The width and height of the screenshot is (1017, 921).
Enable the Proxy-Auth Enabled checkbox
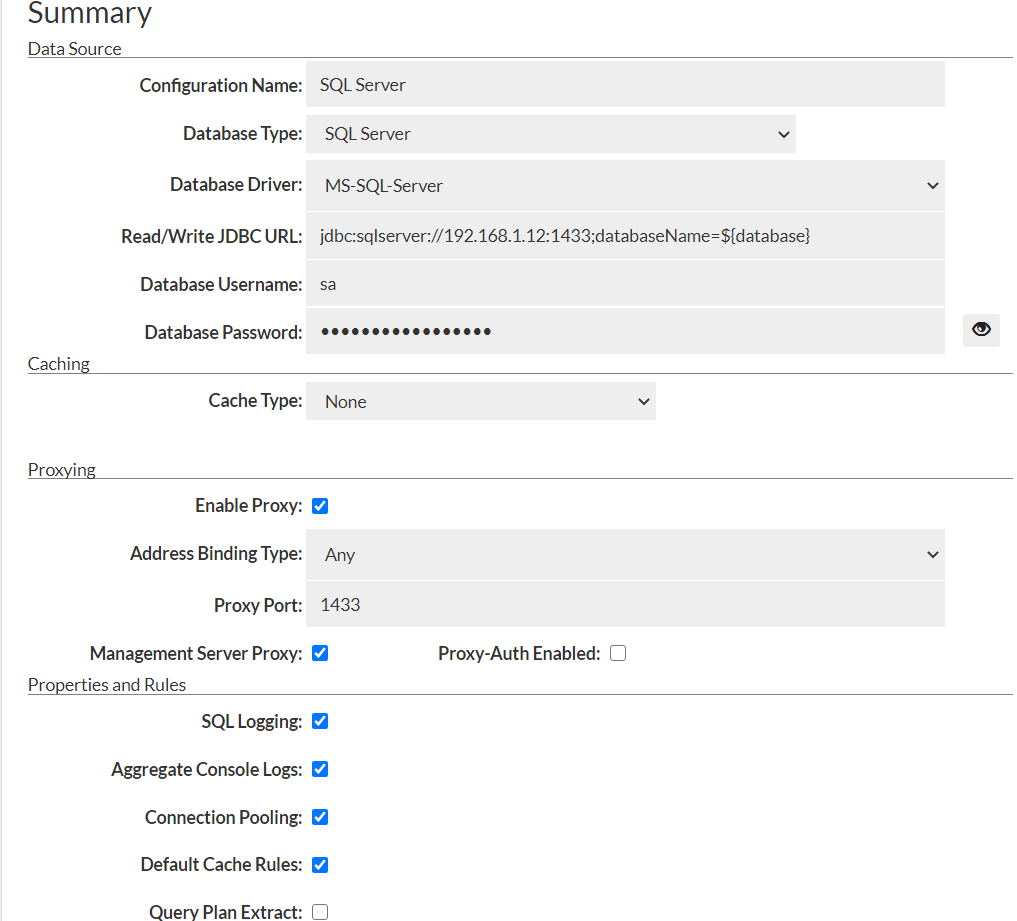pyautogui.click(x=618, y=653)
